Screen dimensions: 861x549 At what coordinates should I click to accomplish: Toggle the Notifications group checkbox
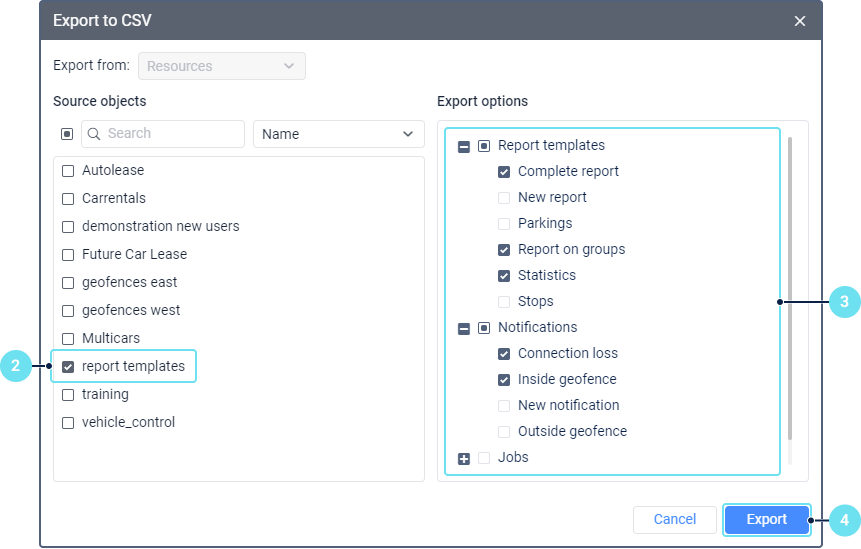coord(484,328)
